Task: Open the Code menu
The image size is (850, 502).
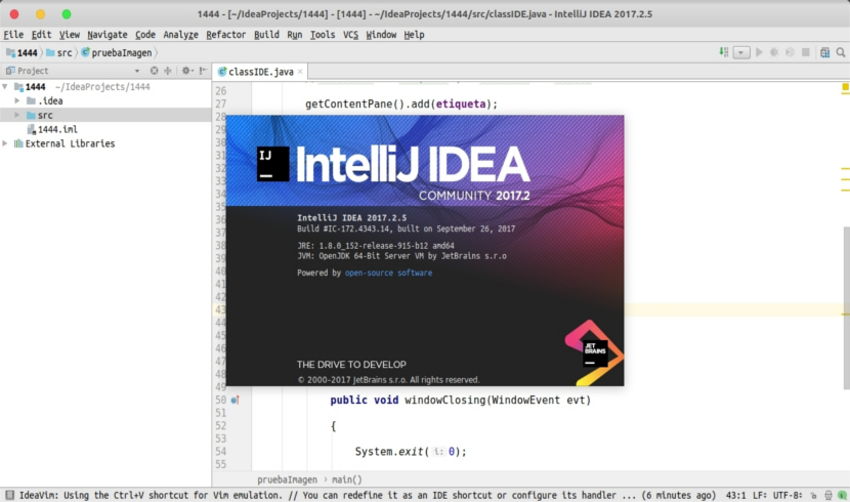Action: coord(145,35)
